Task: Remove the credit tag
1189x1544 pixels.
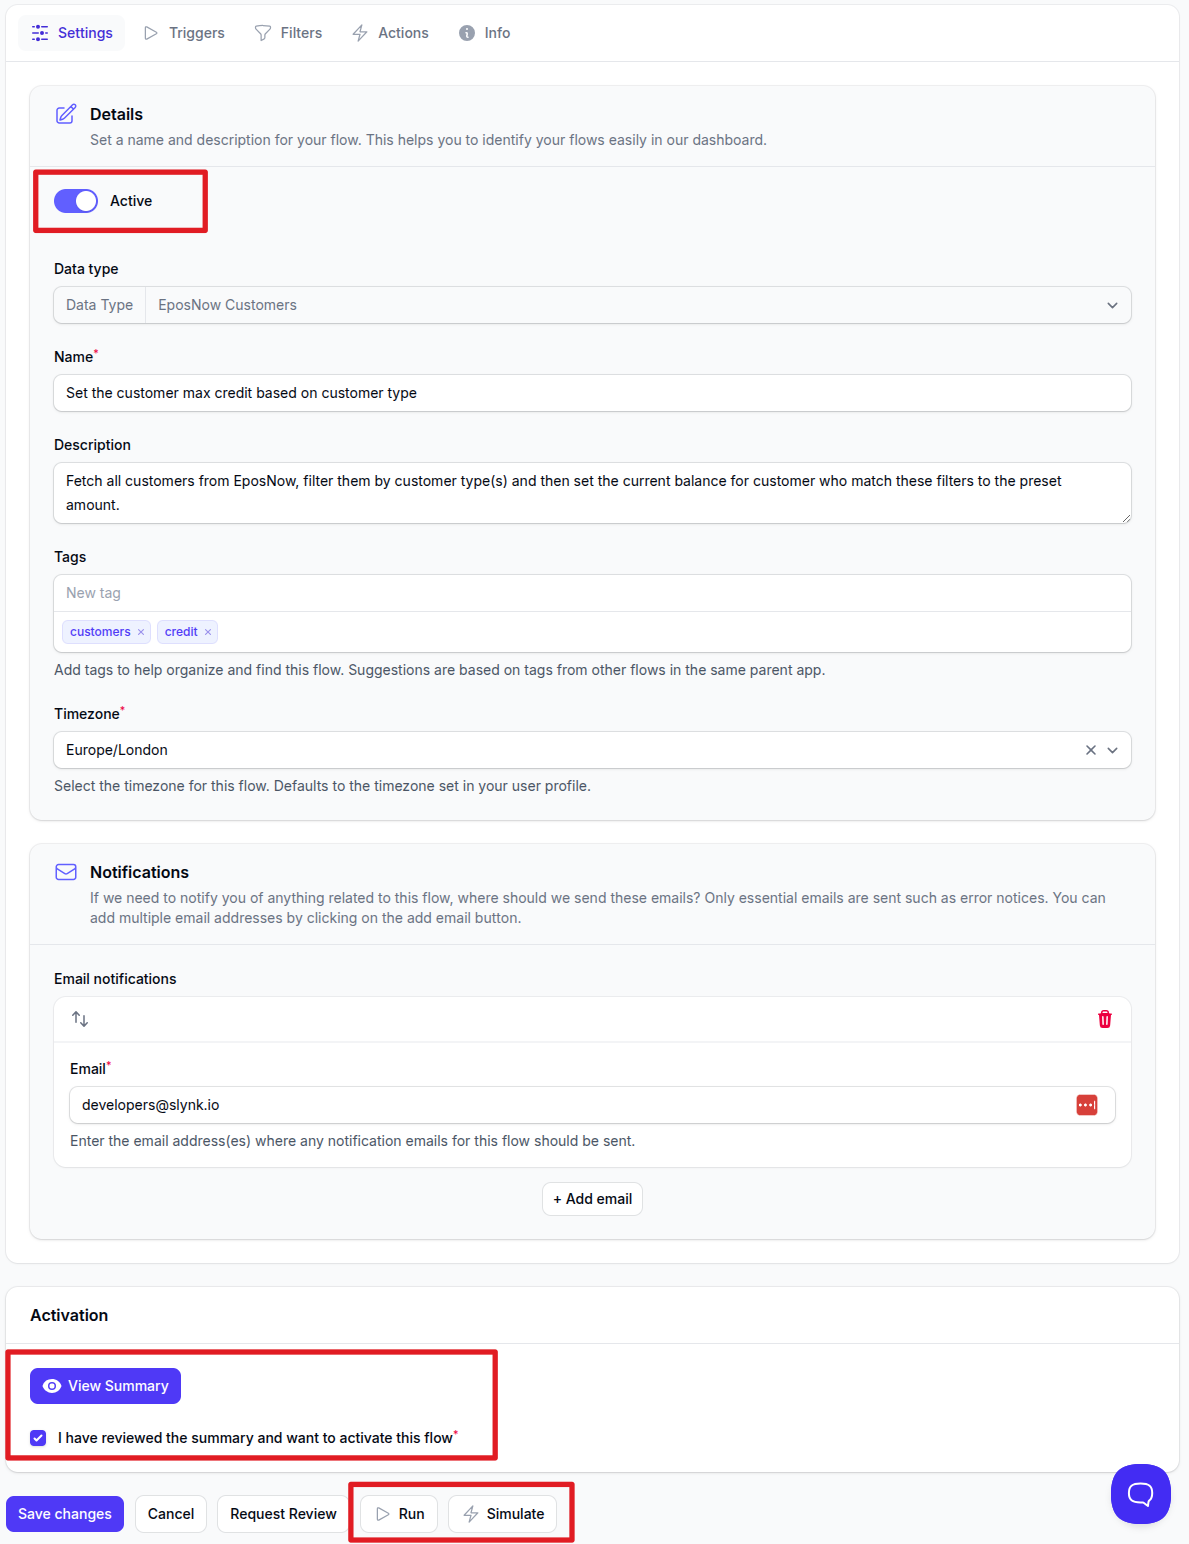Action: pos(208,632)
